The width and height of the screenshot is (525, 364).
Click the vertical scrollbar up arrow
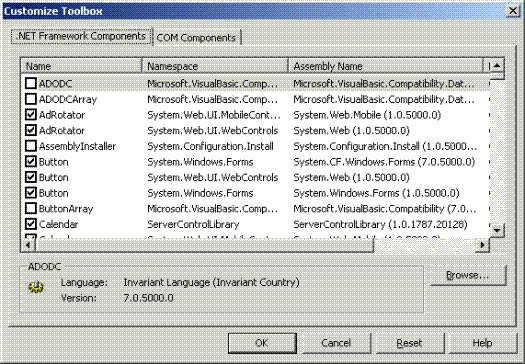point(497,65)
